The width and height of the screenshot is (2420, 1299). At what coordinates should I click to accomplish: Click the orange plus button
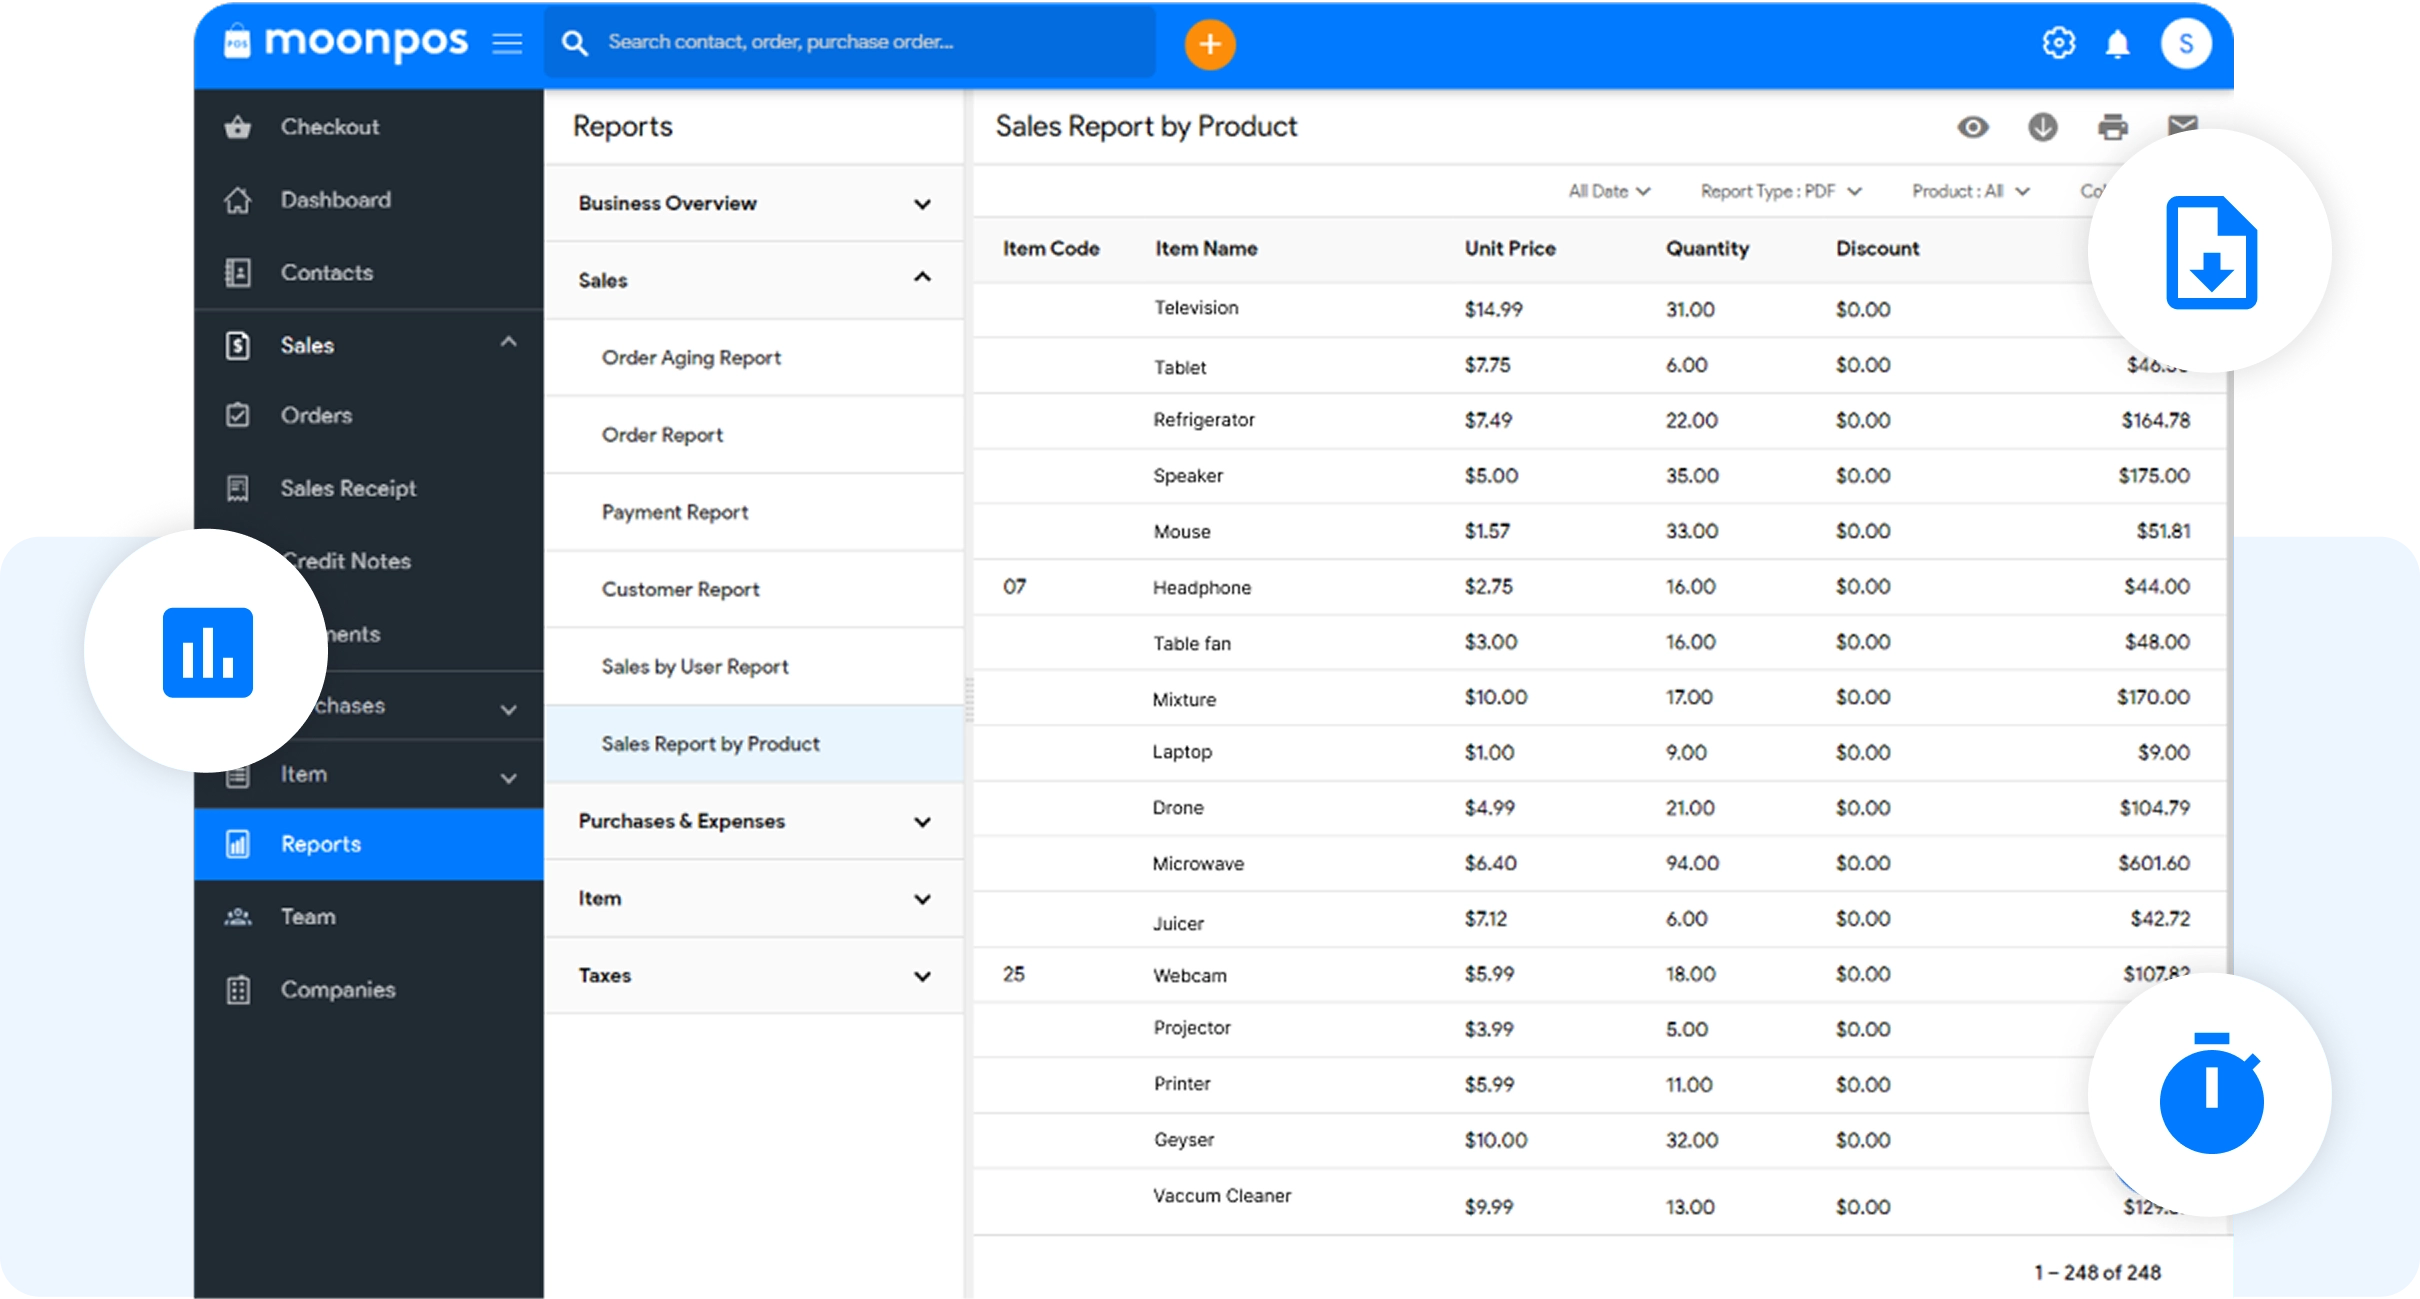click(x=1211, y=44)
